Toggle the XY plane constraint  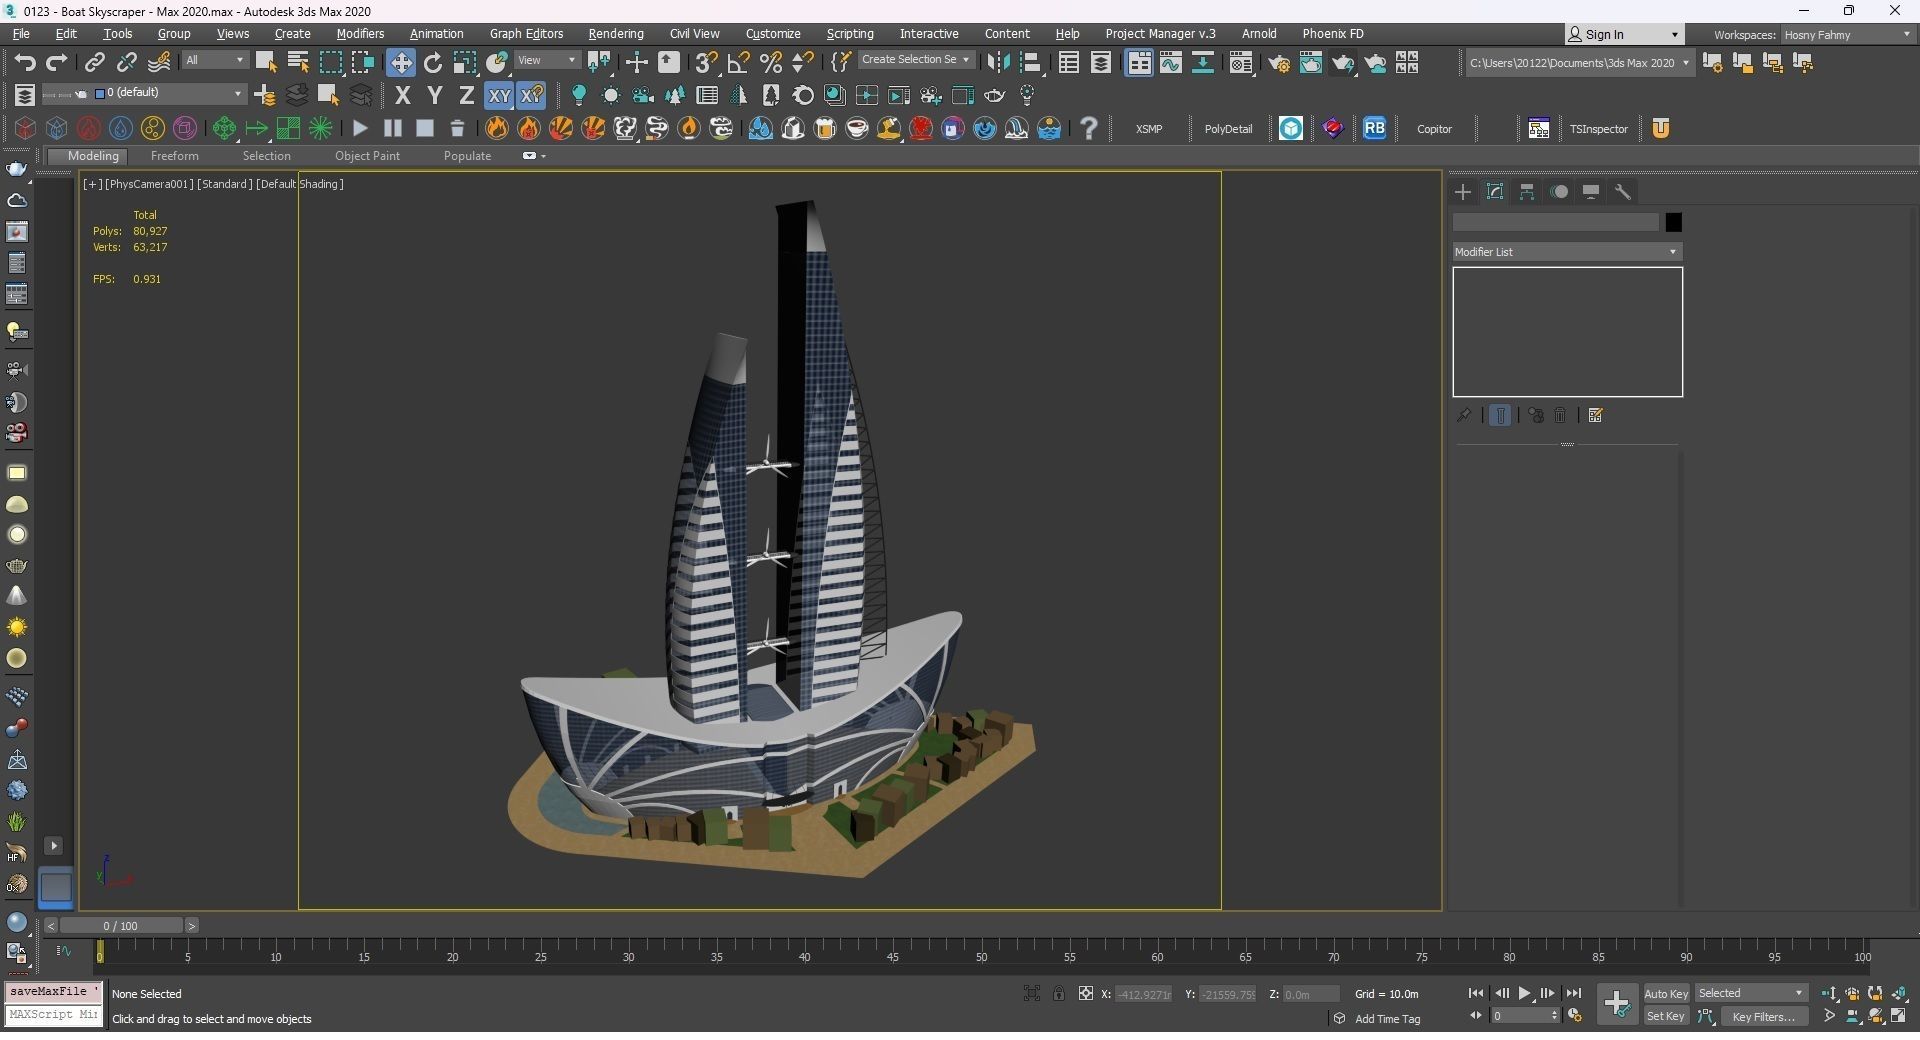499,96
